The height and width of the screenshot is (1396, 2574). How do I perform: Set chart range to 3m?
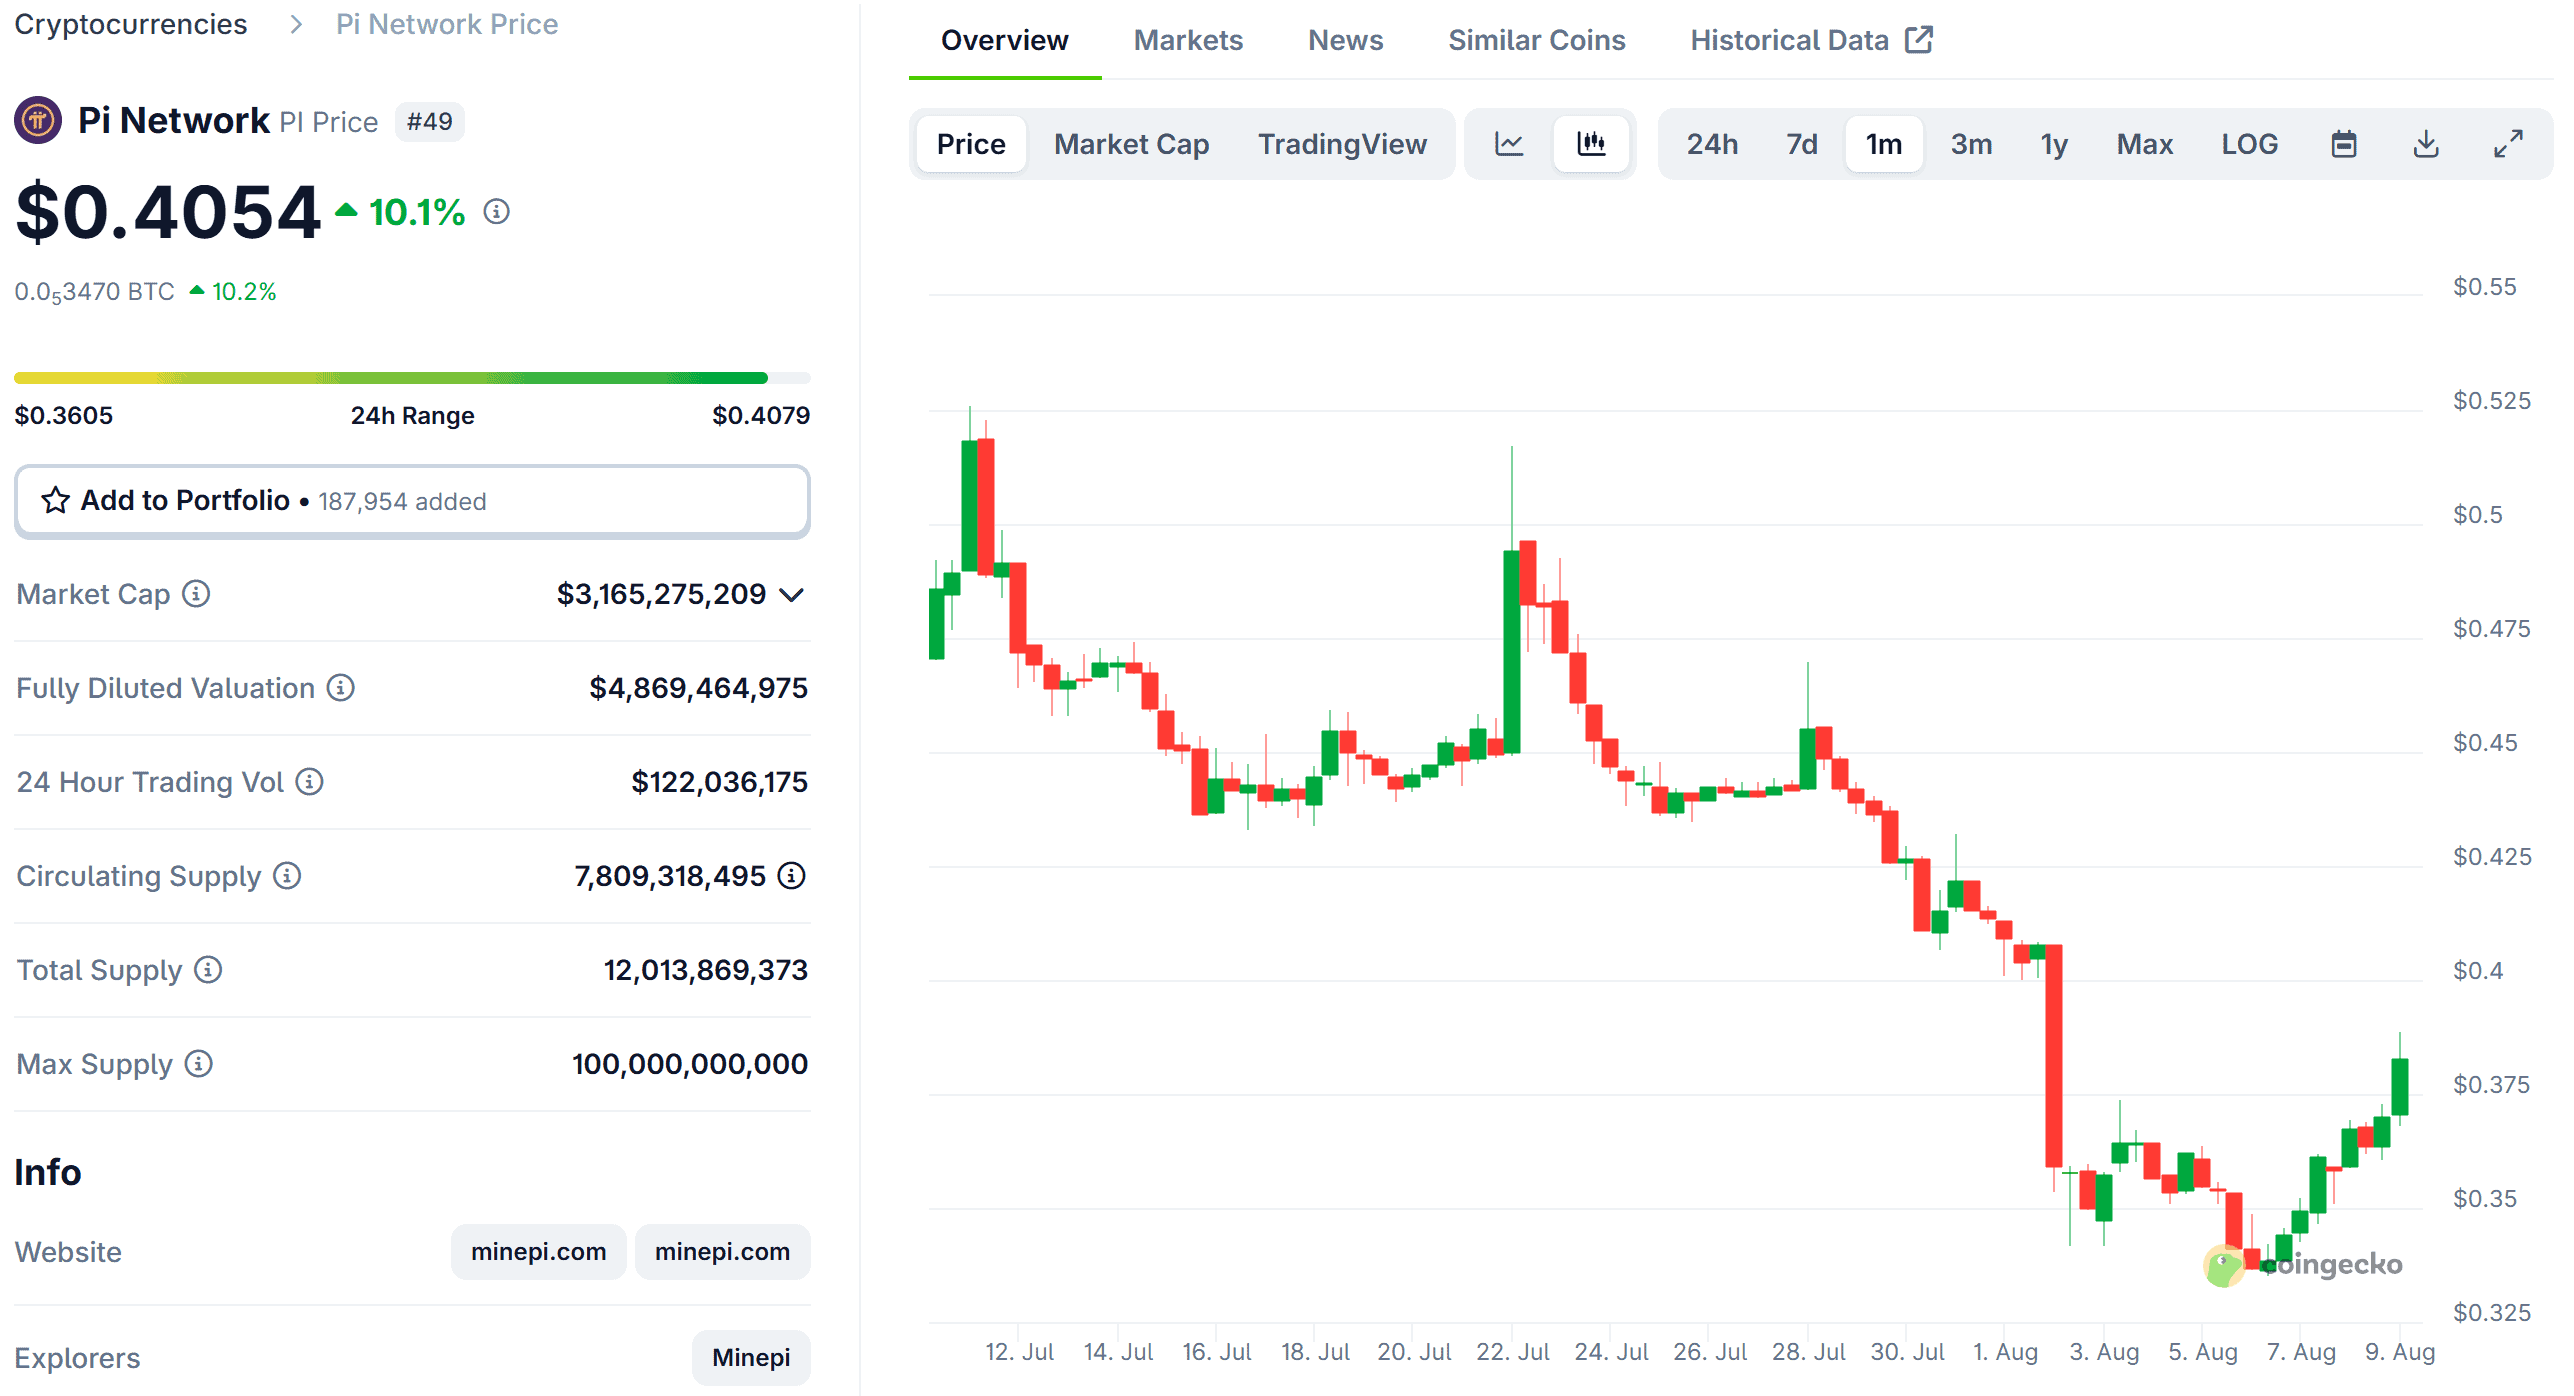coord(1971,144)
